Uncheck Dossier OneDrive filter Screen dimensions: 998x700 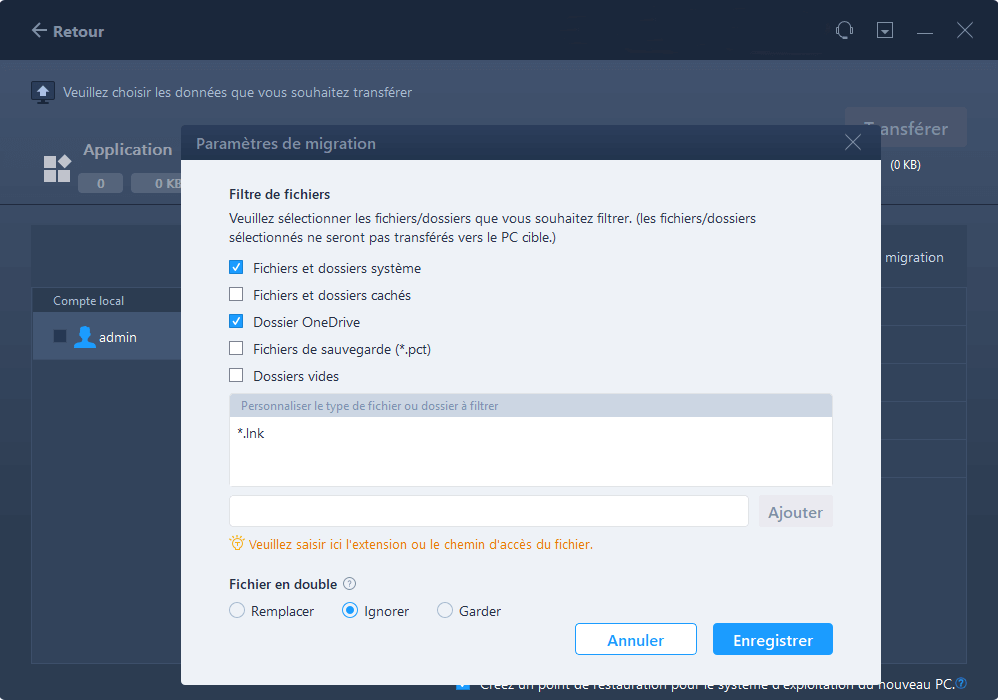coord(236,321)
